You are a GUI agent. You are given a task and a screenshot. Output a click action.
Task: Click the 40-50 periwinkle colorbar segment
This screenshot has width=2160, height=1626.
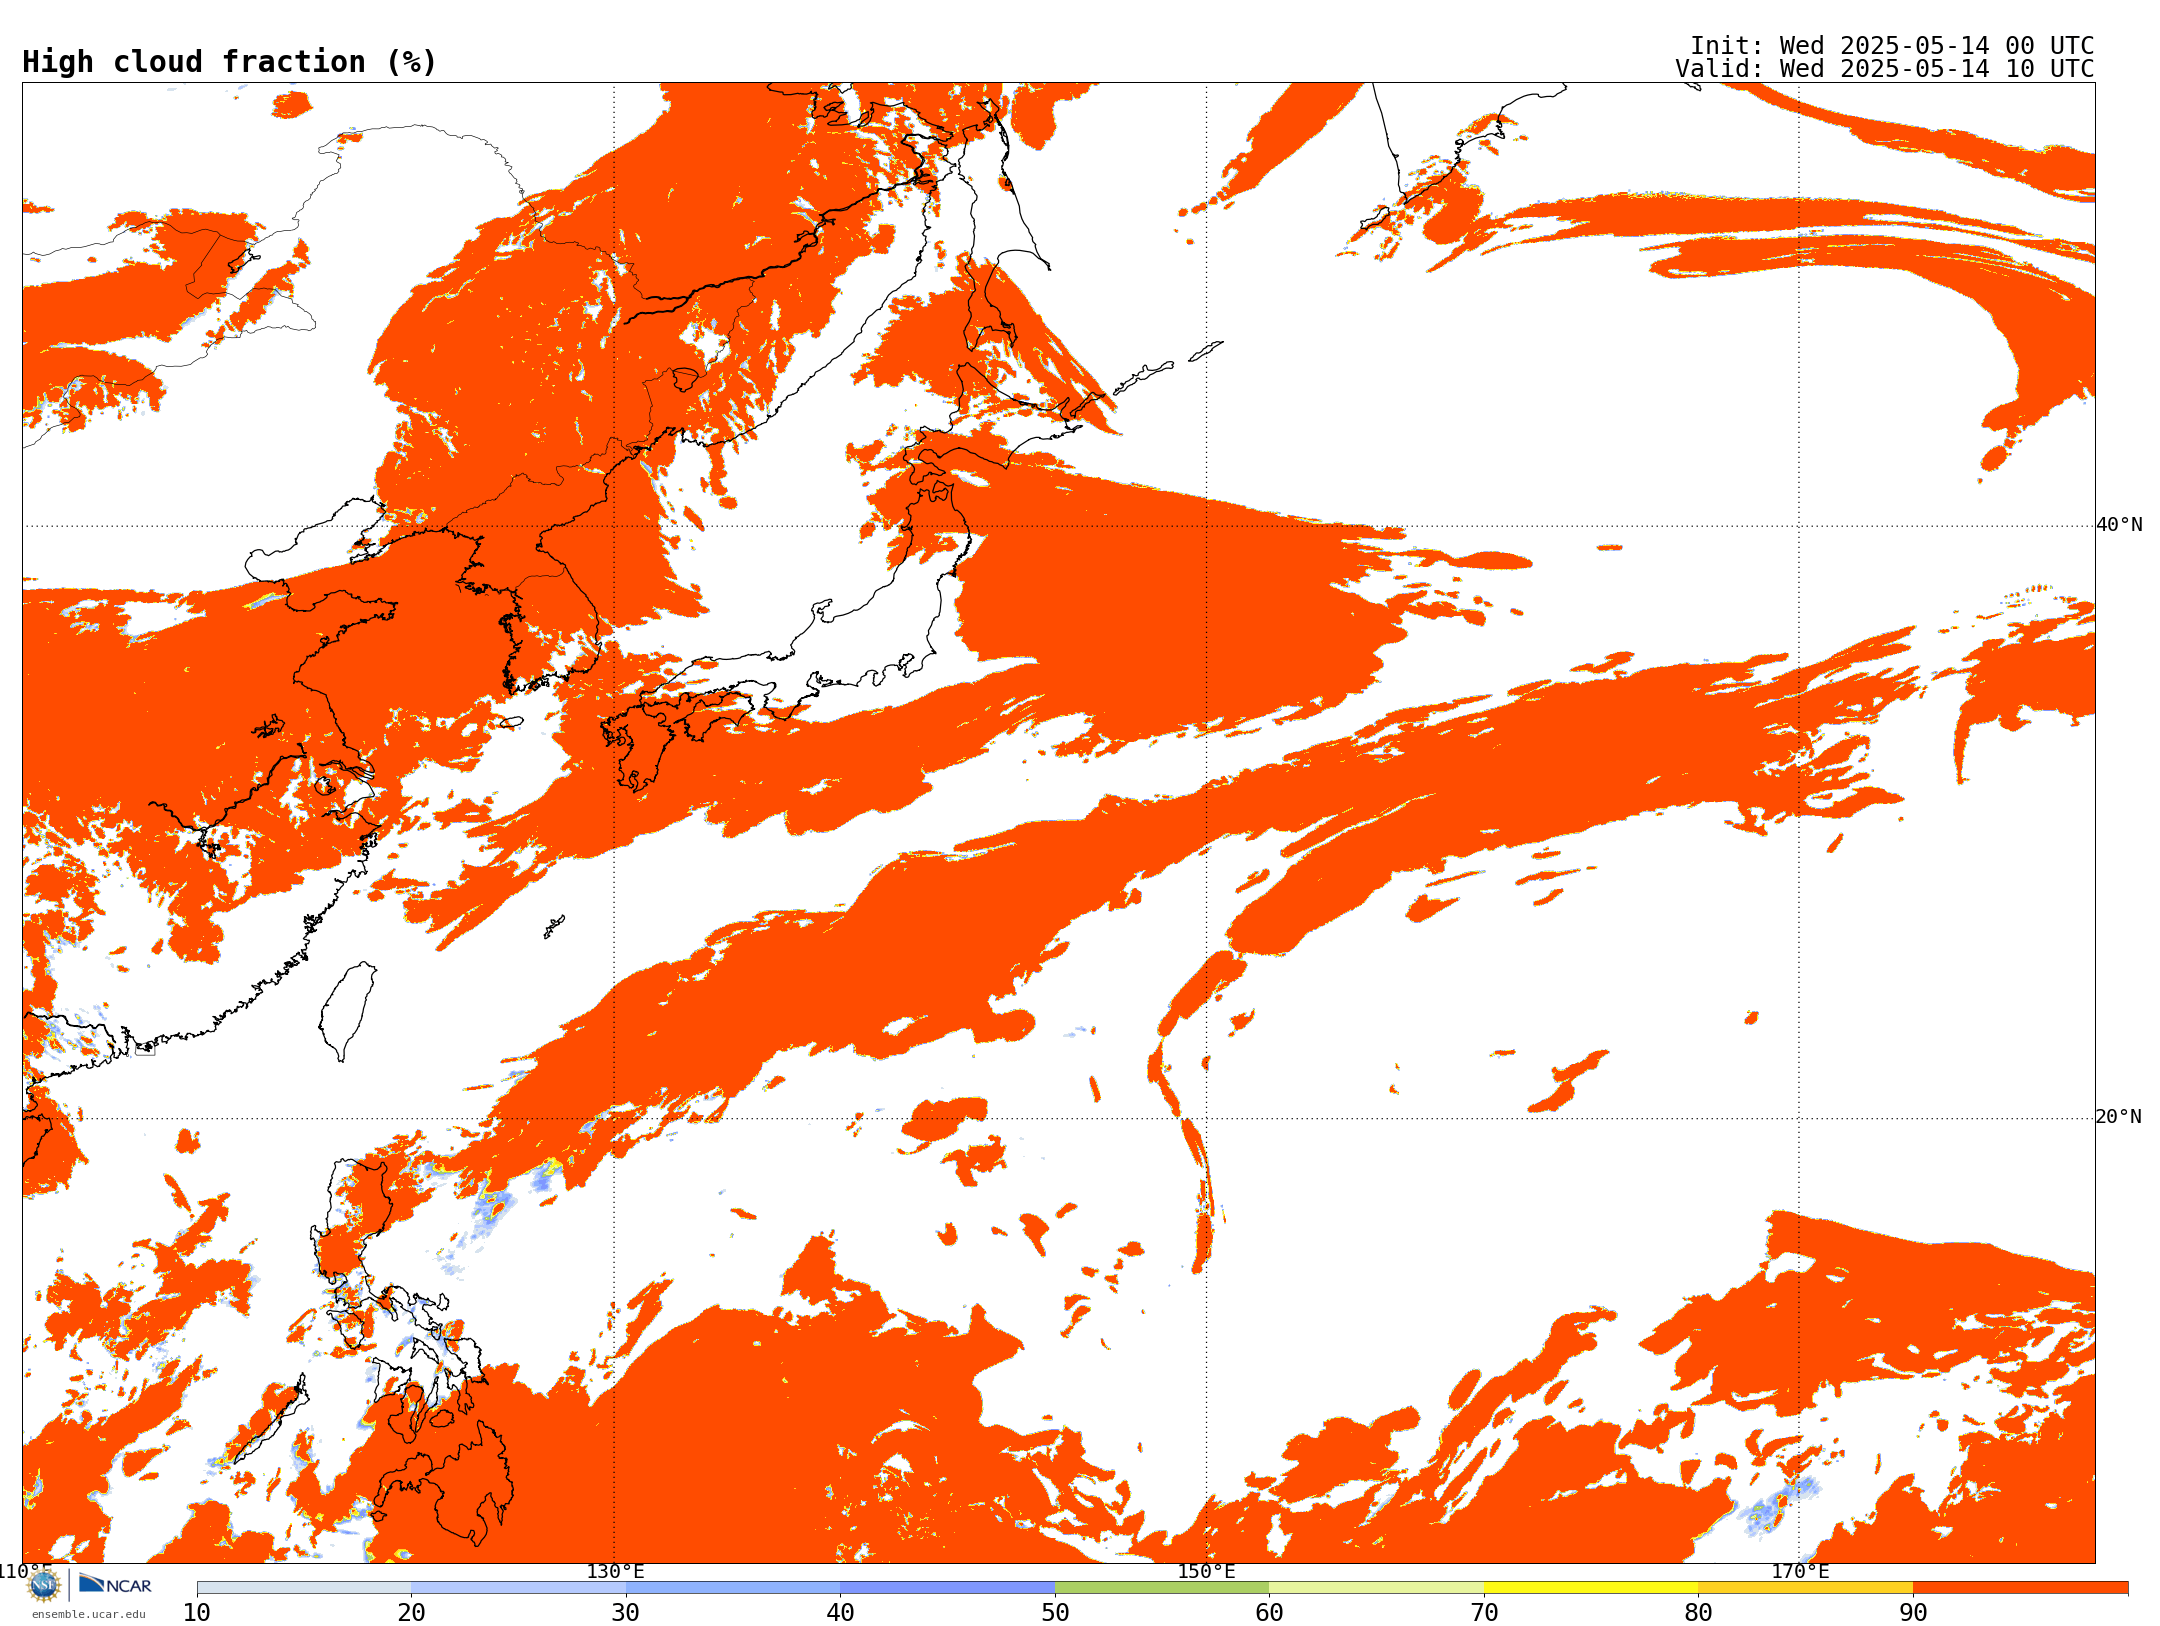947,1588
